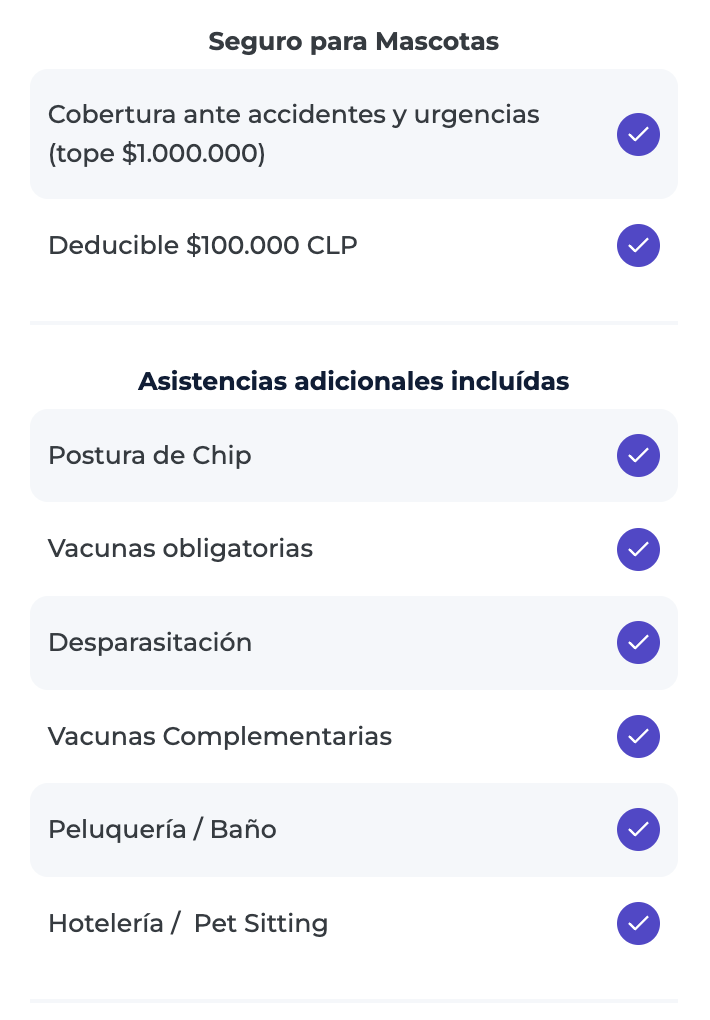Click the accidentes y urgencias coverage checkmark

(x=638, y=135)
